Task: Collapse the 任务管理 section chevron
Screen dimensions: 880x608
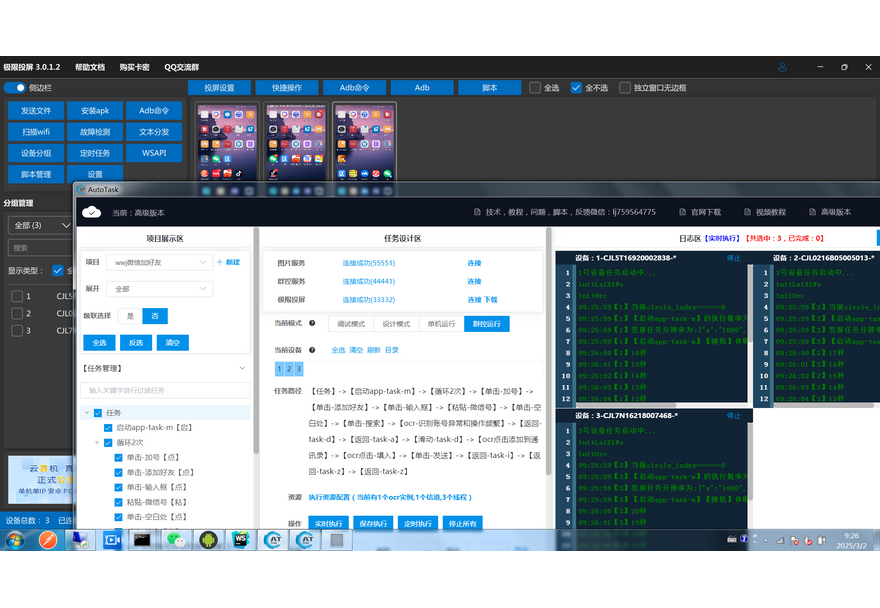Action: coord(241,368)
